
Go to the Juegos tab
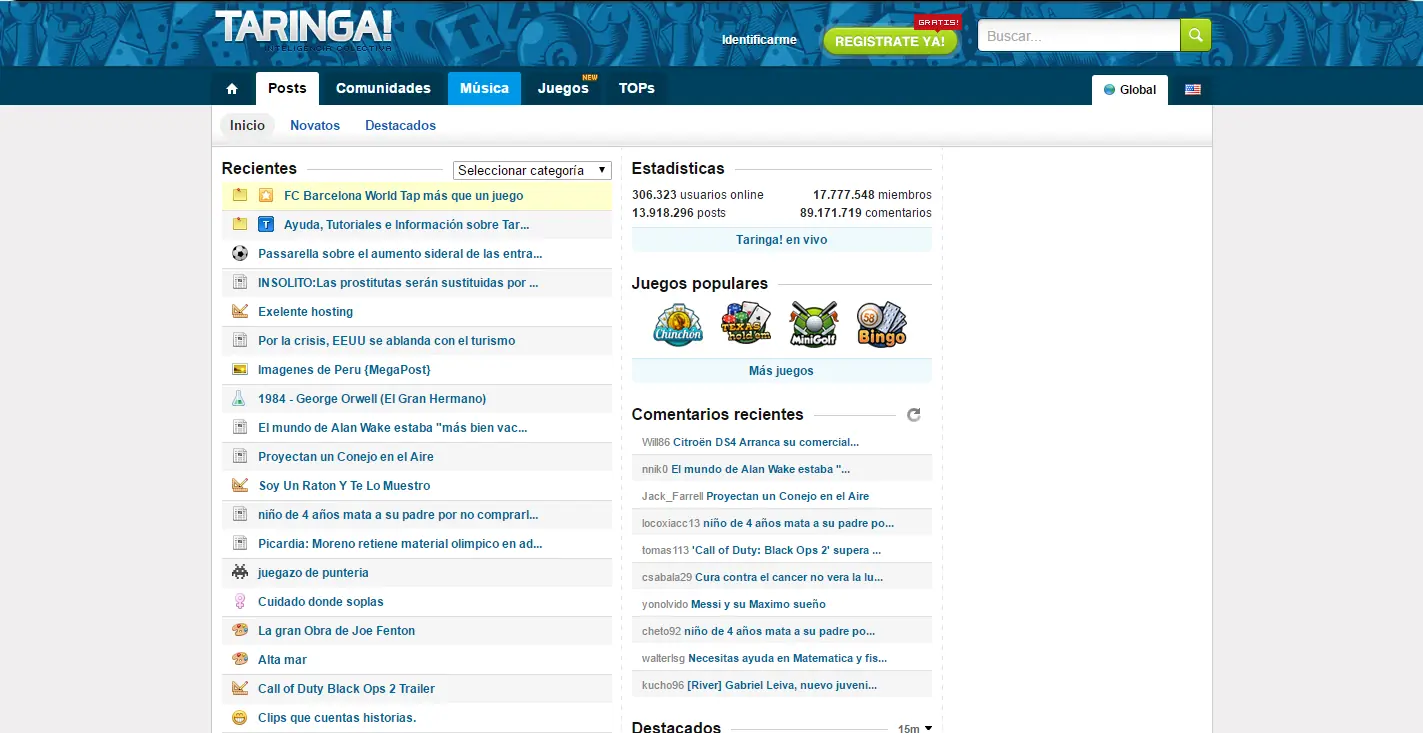[563, 88]
